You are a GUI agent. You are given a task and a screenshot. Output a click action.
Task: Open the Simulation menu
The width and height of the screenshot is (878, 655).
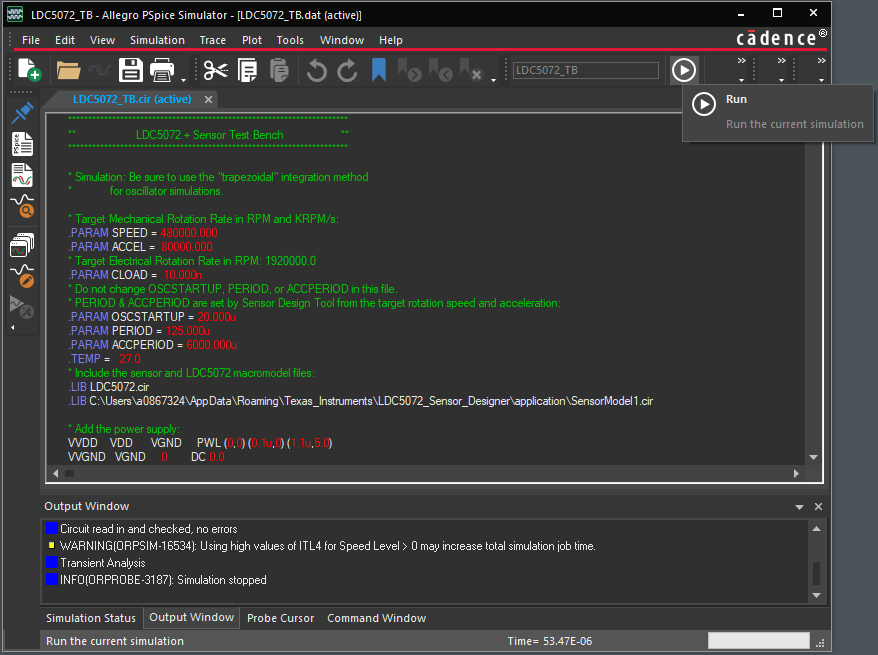[x=157, y=40]
